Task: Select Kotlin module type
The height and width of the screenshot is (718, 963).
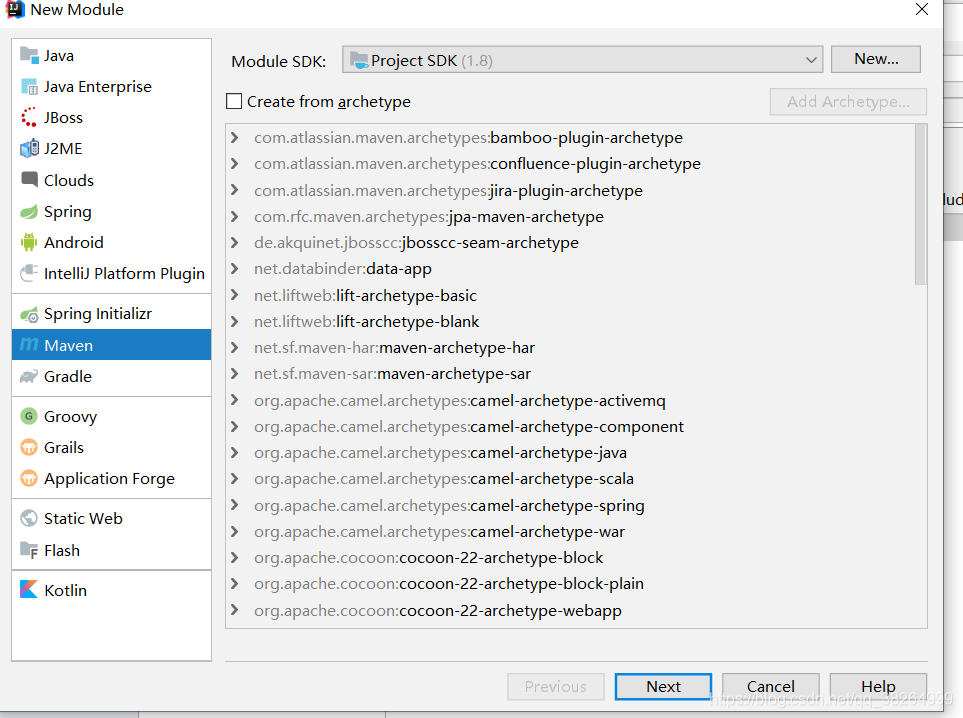Action: pos(111,590)
